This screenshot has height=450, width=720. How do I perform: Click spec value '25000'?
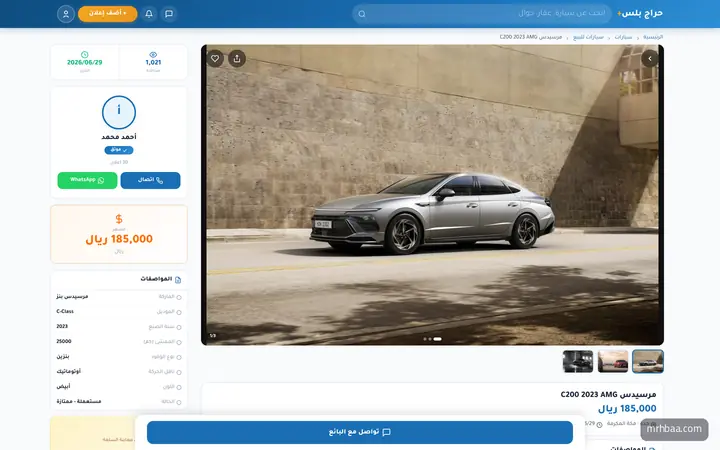point(64,341)
